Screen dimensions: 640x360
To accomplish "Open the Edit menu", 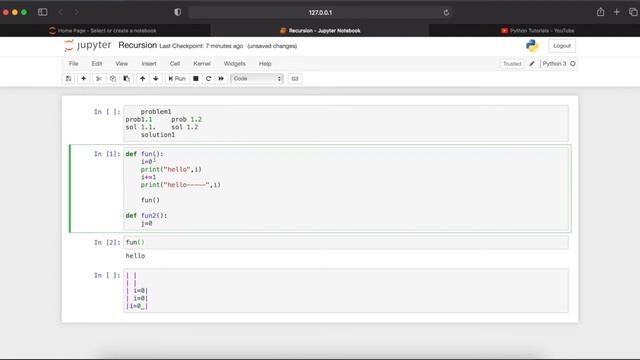I will tap(97, 64).
